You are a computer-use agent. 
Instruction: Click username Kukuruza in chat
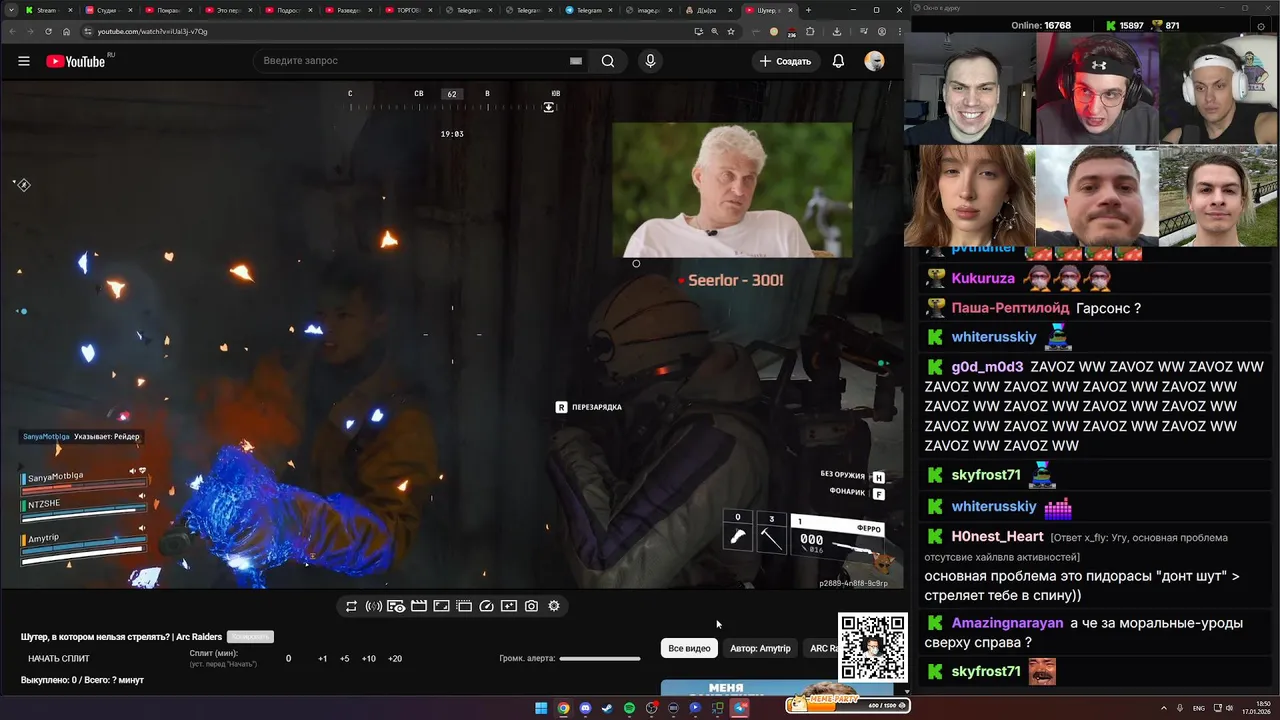pyautogui.click(x=983, y=278)
